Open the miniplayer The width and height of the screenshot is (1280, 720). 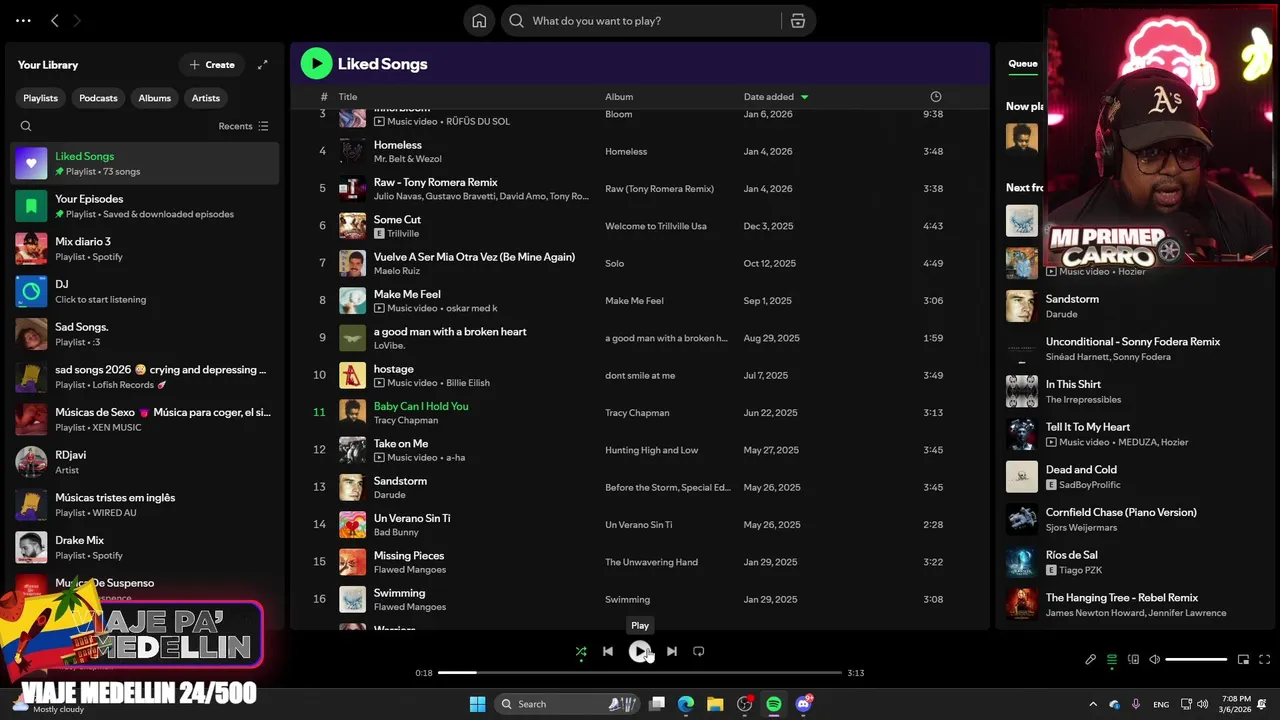(1243, 660)
